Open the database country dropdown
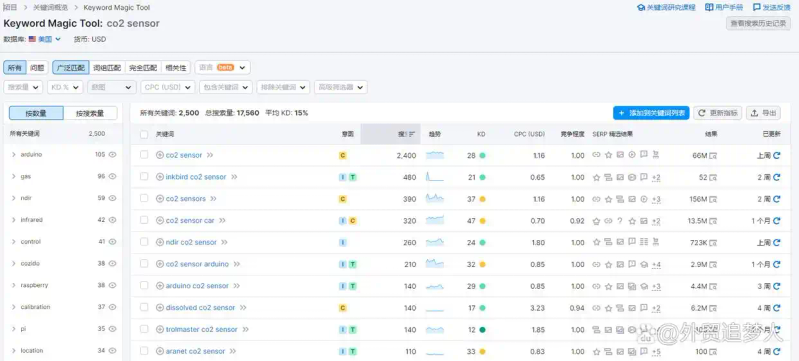This screenshot has width=799, height=361. tap(45, 39)
